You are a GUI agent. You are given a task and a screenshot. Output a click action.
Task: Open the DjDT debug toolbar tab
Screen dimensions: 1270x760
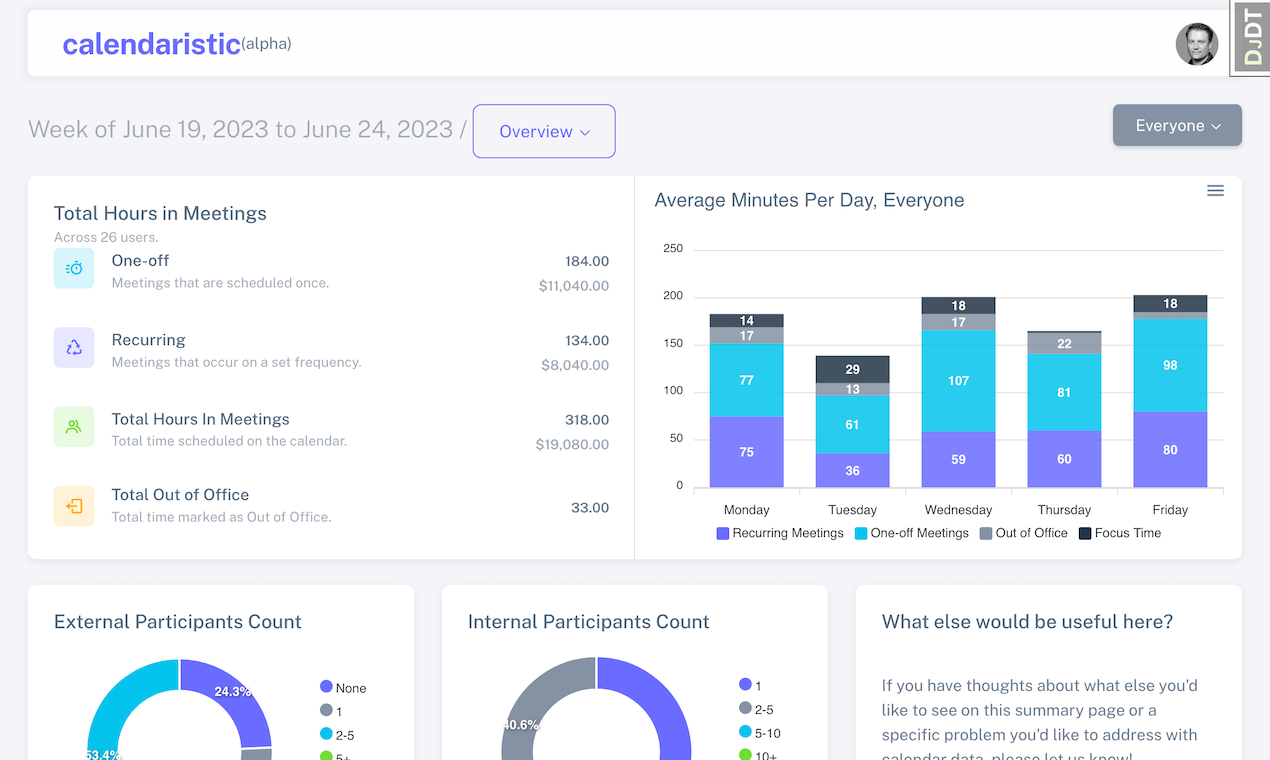point(1250,38)
